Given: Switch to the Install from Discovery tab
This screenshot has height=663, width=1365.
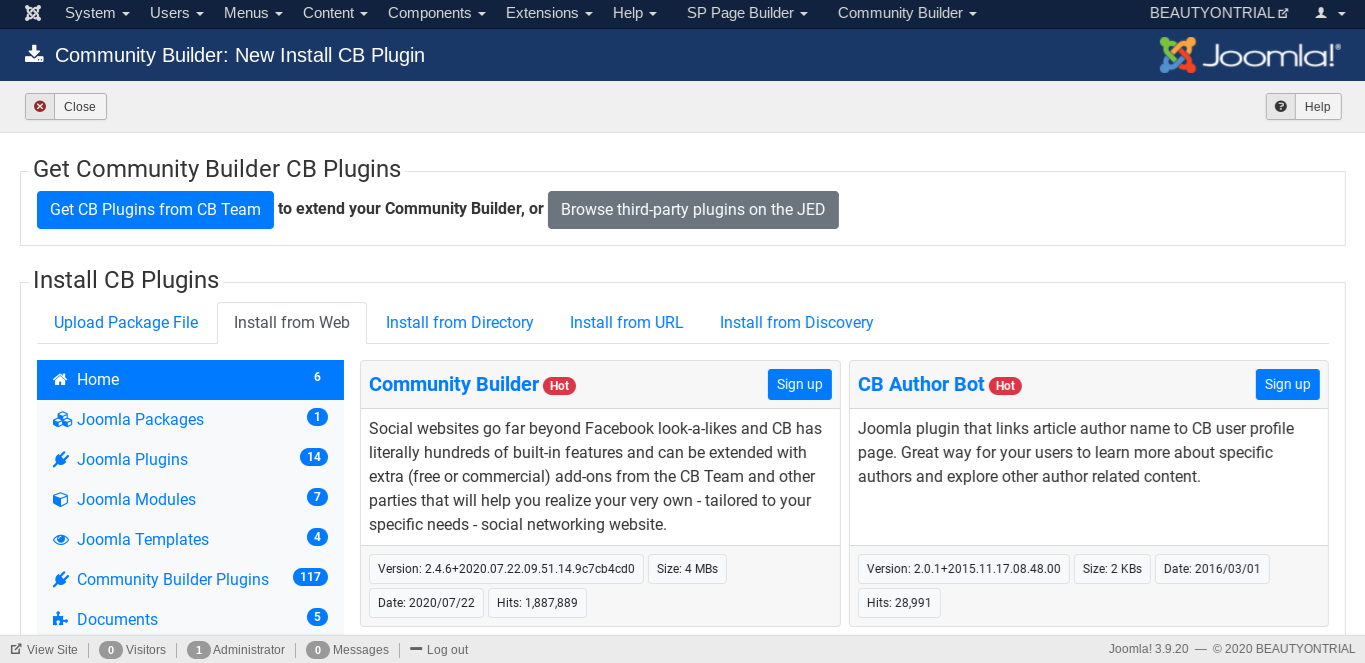Looking at the screenshot, I should click(797, 322).
